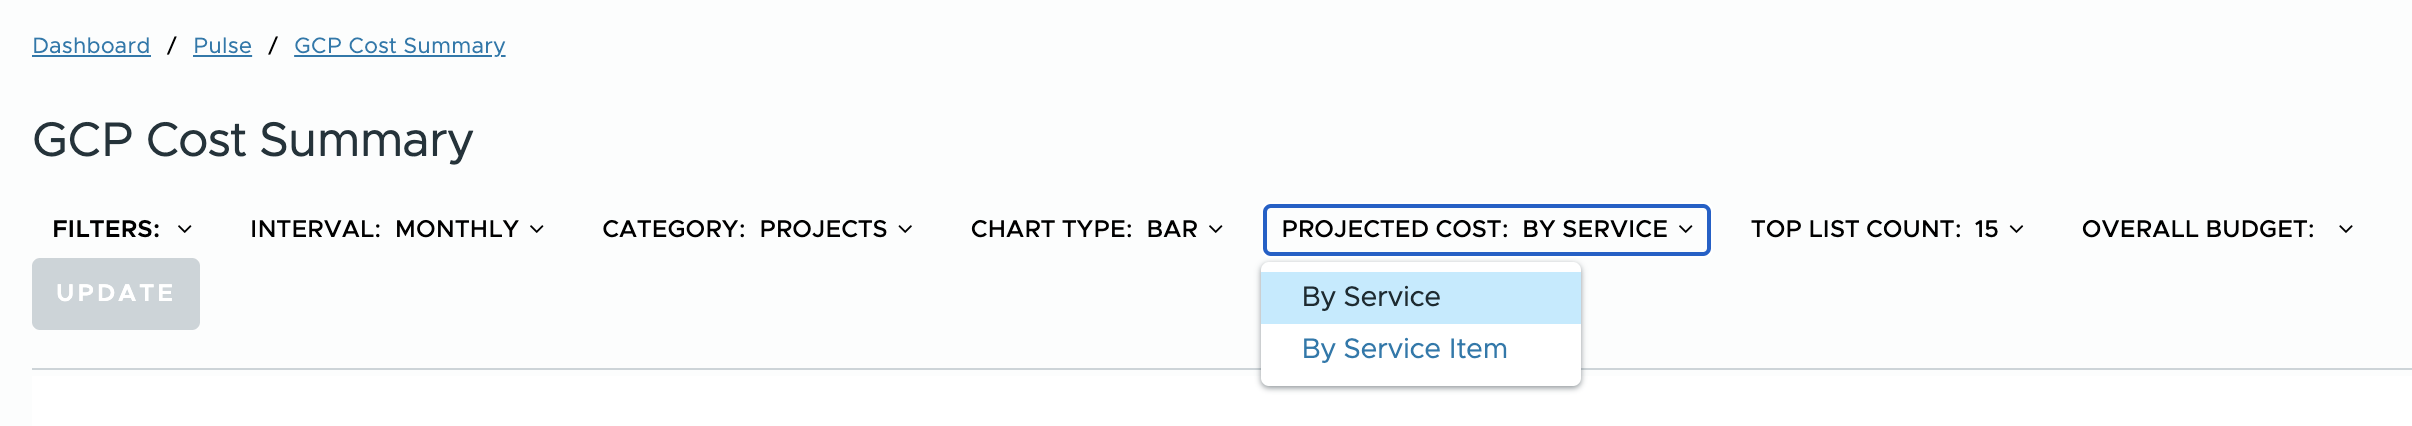The image size is (2412, 426).
Task: Open the Filters dropdown
Action: [121, 229]
